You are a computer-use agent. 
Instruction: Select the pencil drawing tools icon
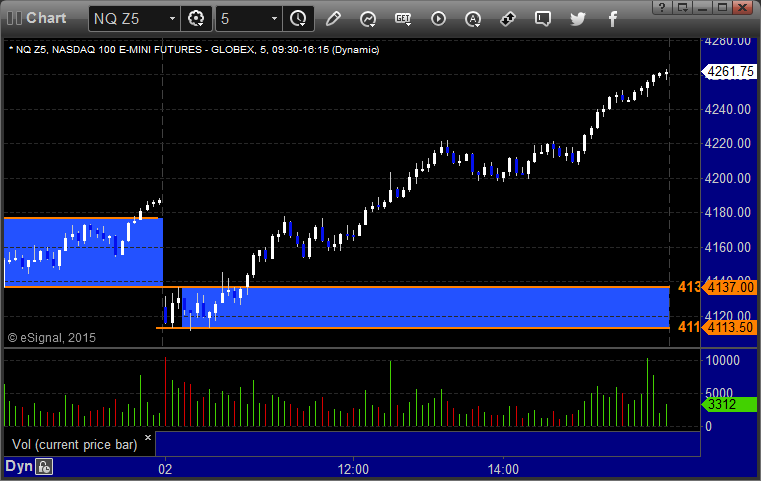click(x=333, y=19)
